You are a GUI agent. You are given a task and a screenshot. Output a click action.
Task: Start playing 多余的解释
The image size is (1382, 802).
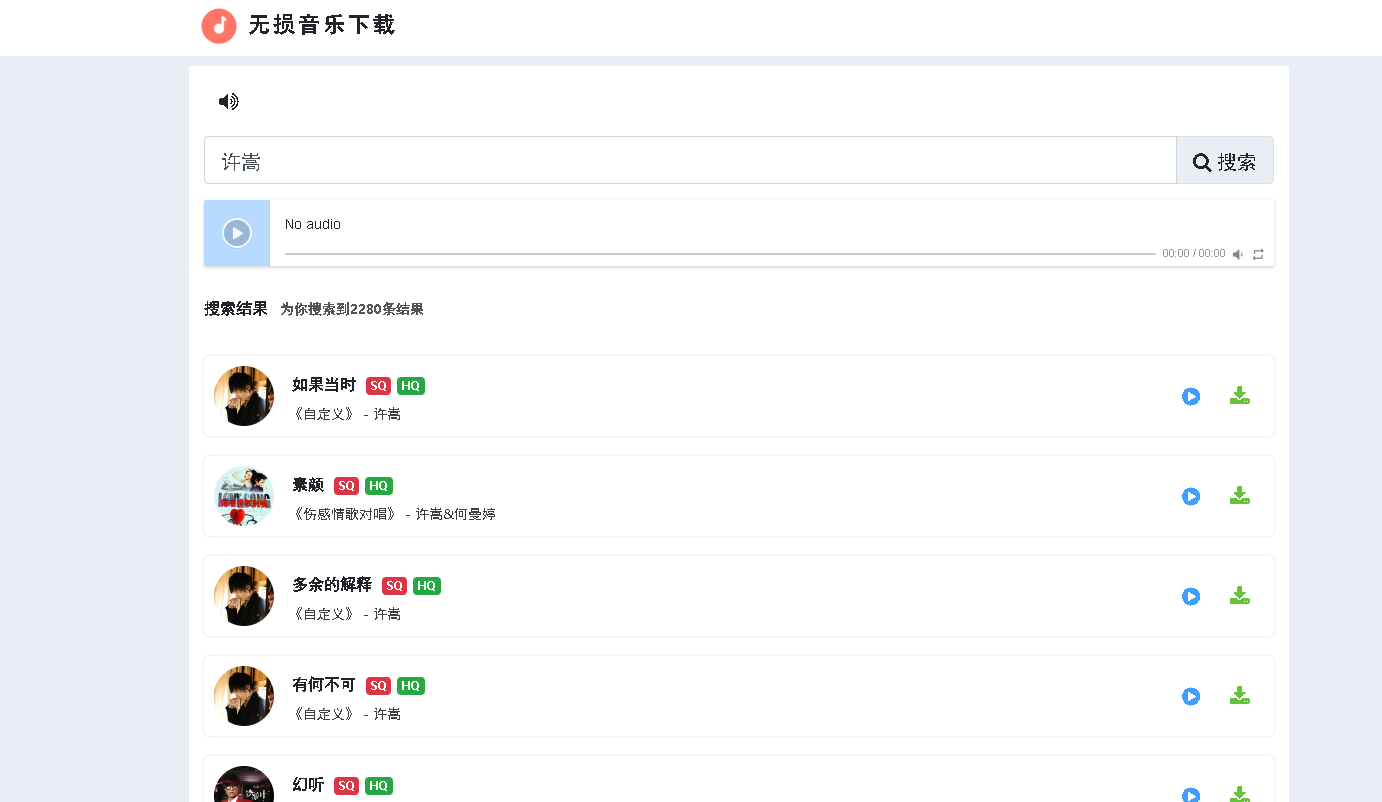[x=1190, y=595]
